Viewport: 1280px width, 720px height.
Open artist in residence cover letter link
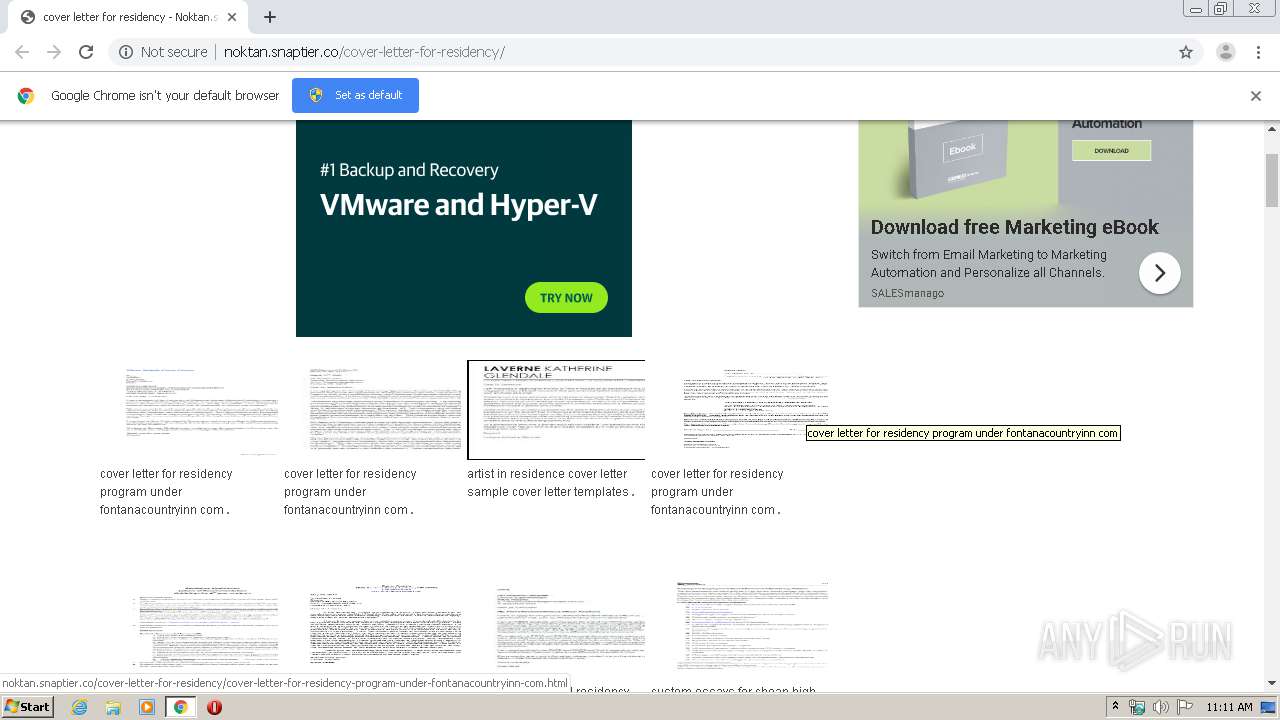pos(550,483)
